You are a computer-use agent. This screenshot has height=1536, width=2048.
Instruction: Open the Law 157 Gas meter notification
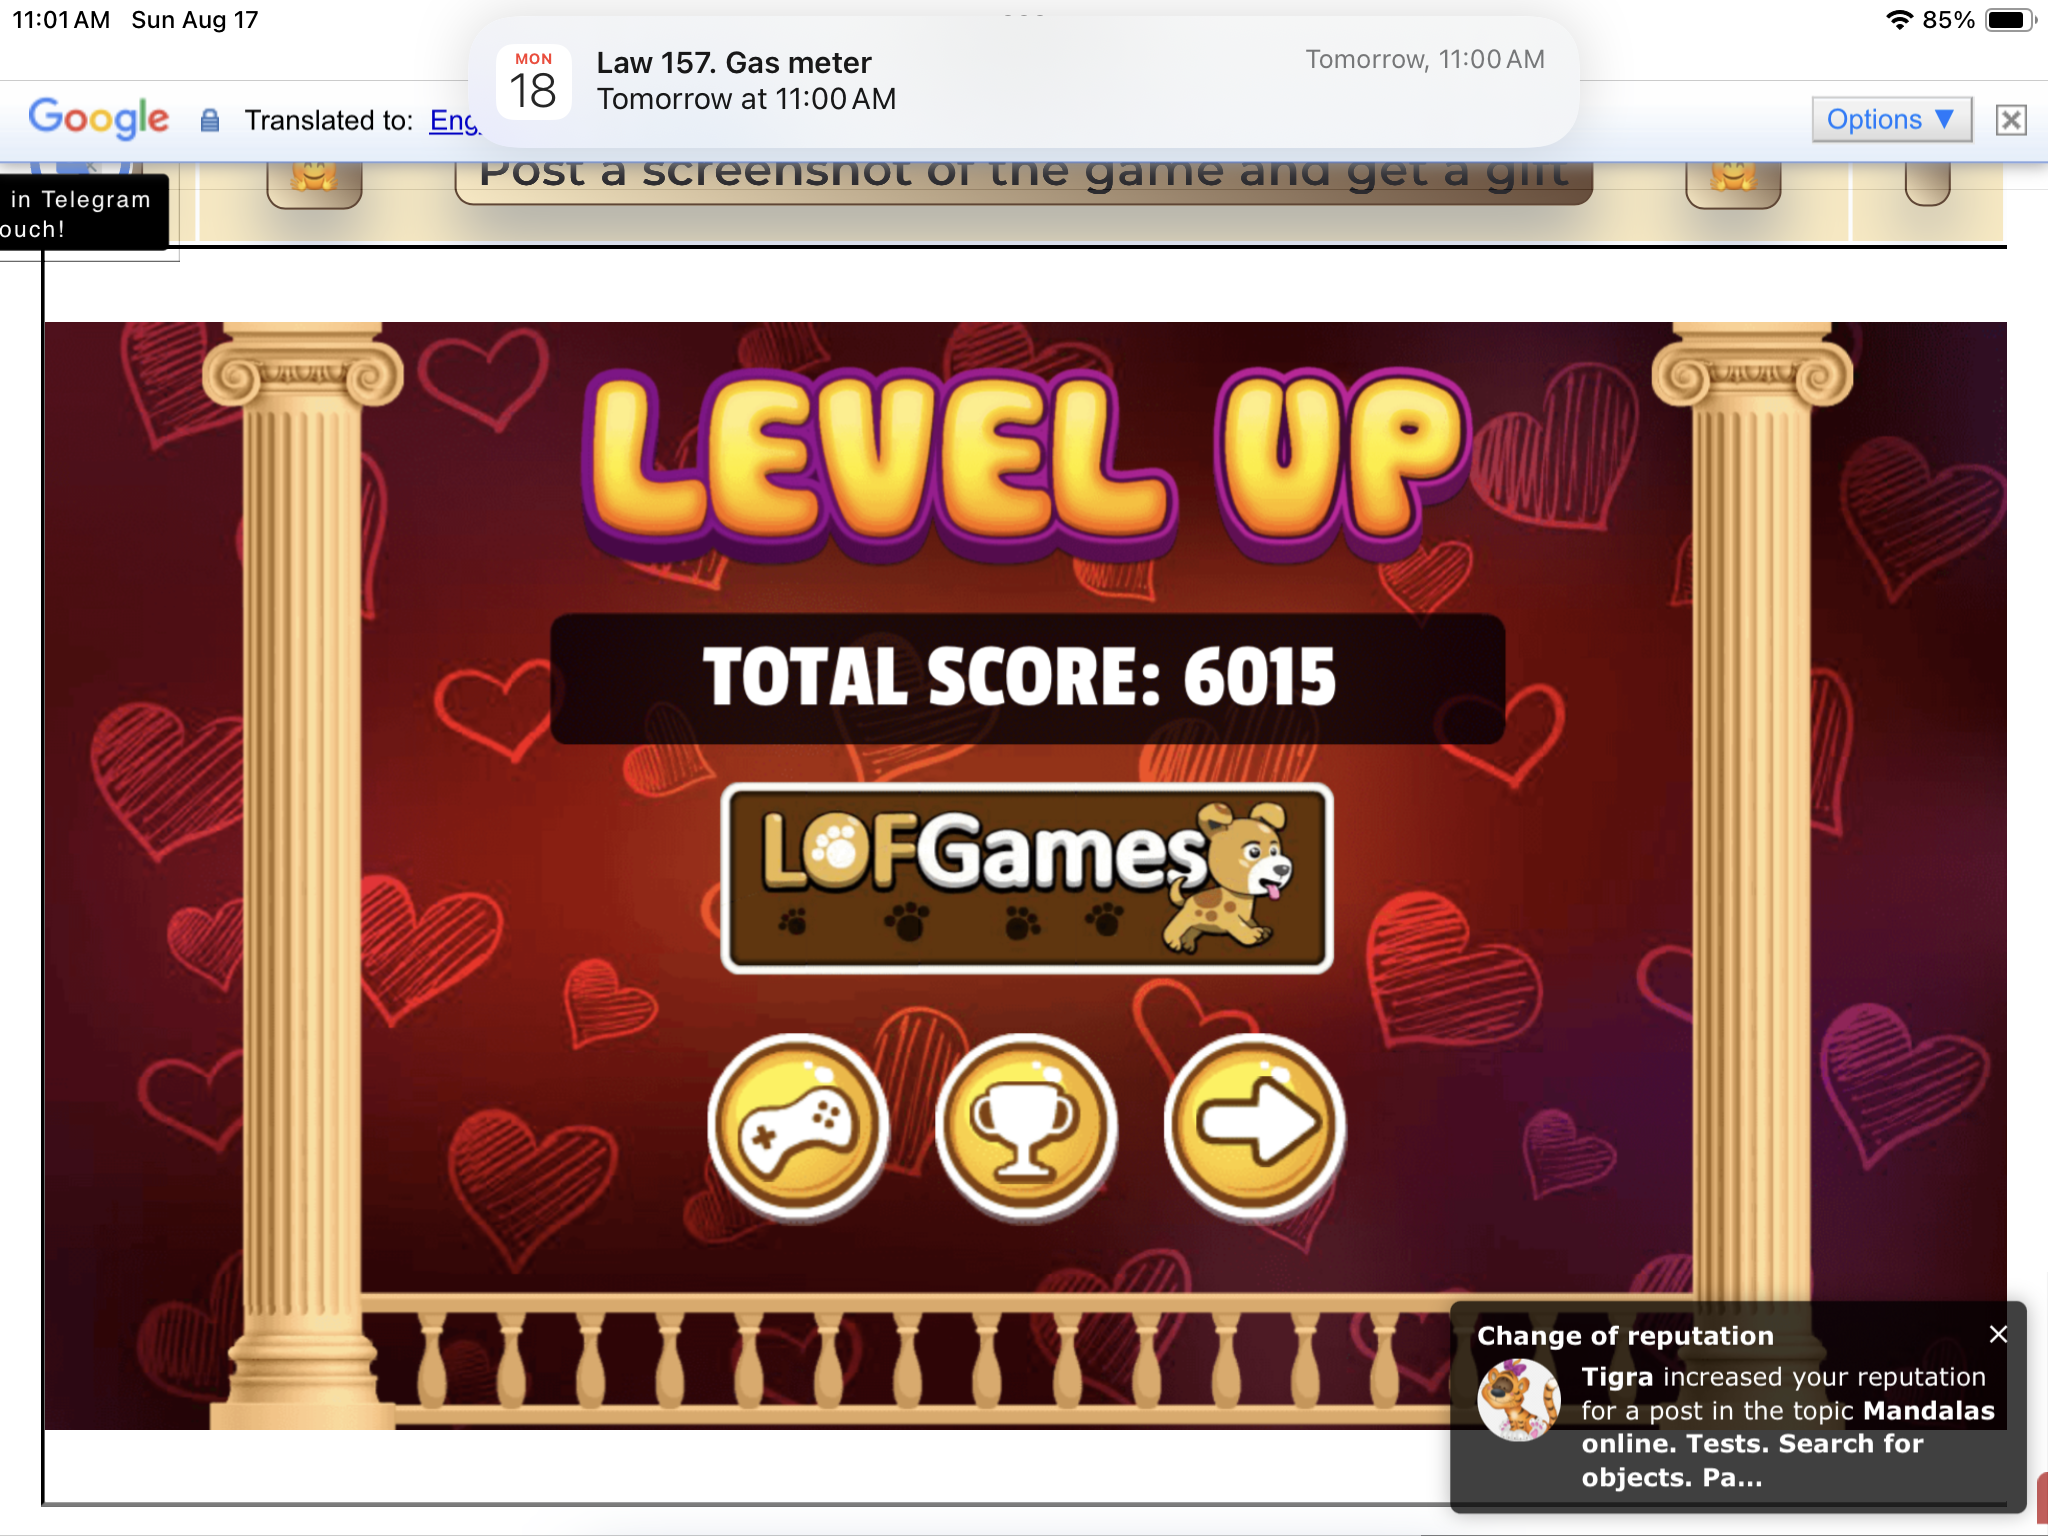pyautogui.click(x=1023, y=81)
